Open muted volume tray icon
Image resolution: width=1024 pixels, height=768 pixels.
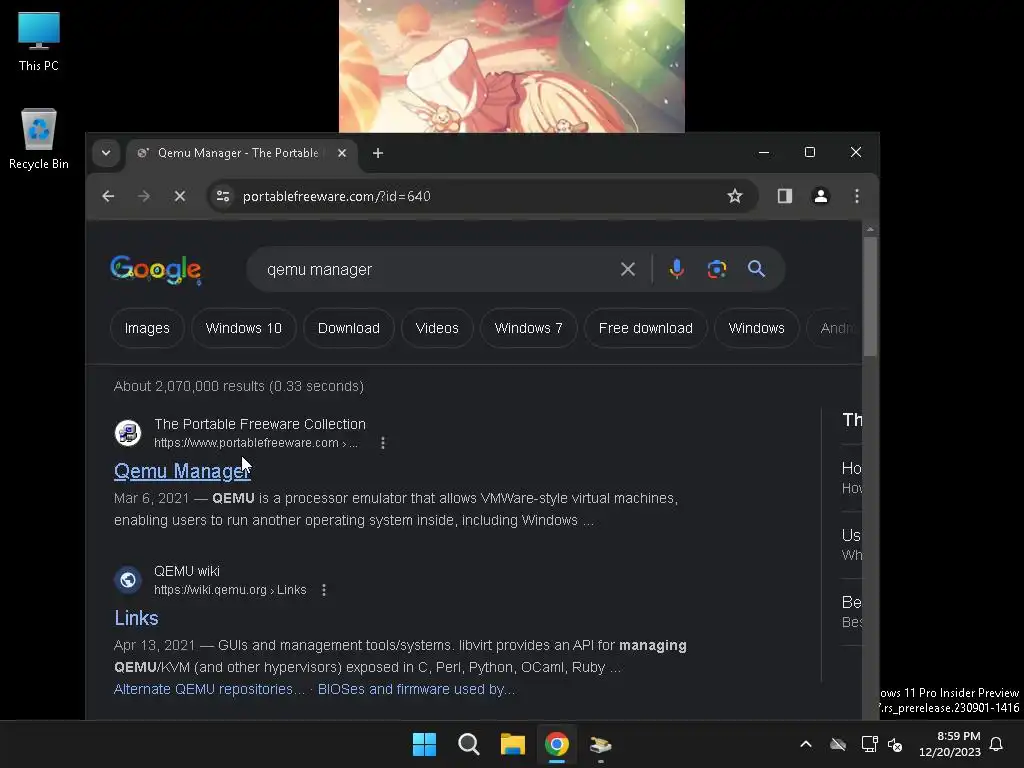895,744
